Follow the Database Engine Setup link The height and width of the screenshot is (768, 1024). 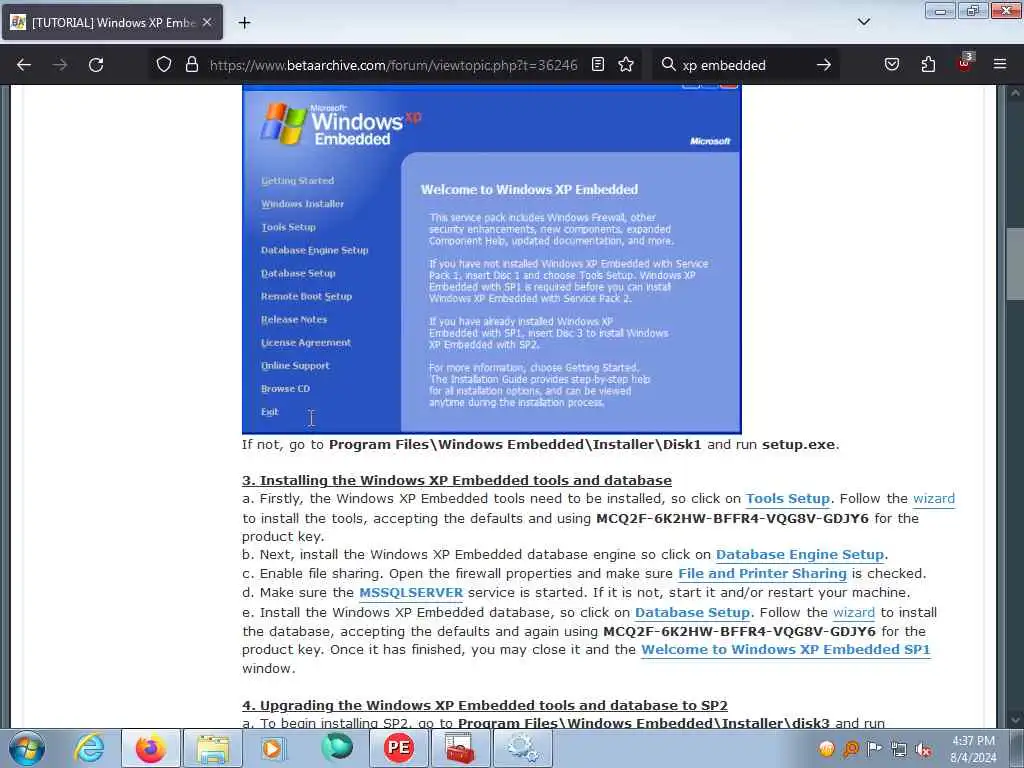click(800, 554)
